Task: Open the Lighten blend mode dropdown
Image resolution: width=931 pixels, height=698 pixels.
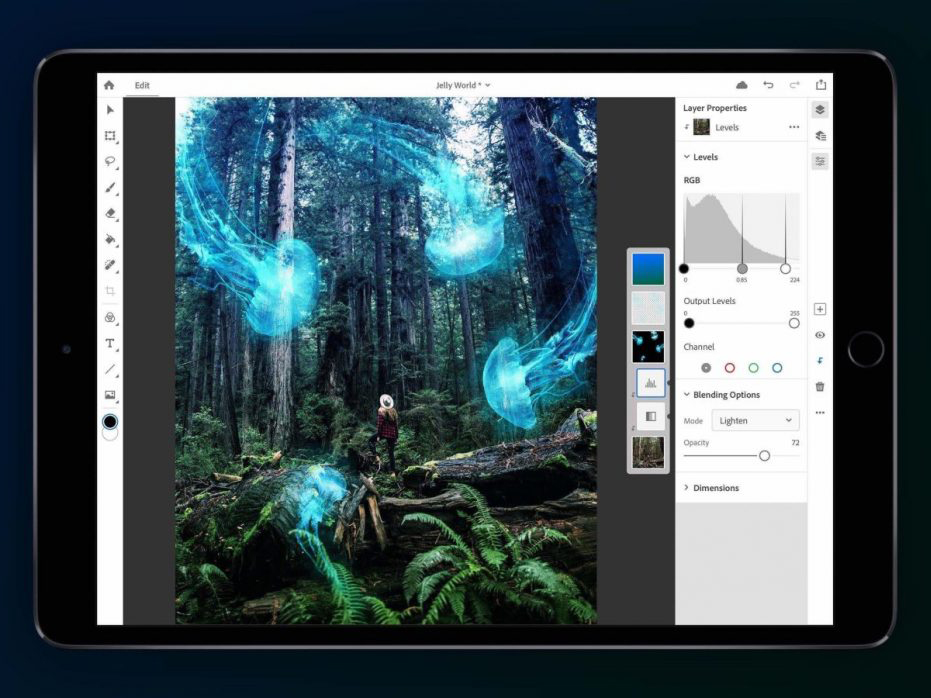Action: click(x=755, y=420)
